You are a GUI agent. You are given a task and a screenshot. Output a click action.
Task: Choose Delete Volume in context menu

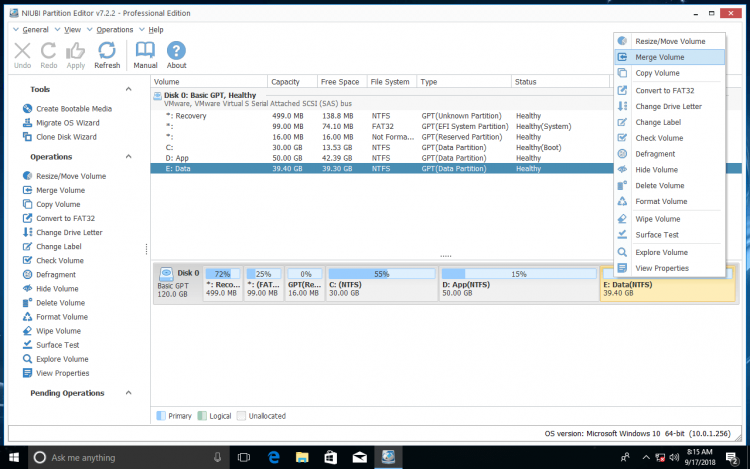point(670,185)
